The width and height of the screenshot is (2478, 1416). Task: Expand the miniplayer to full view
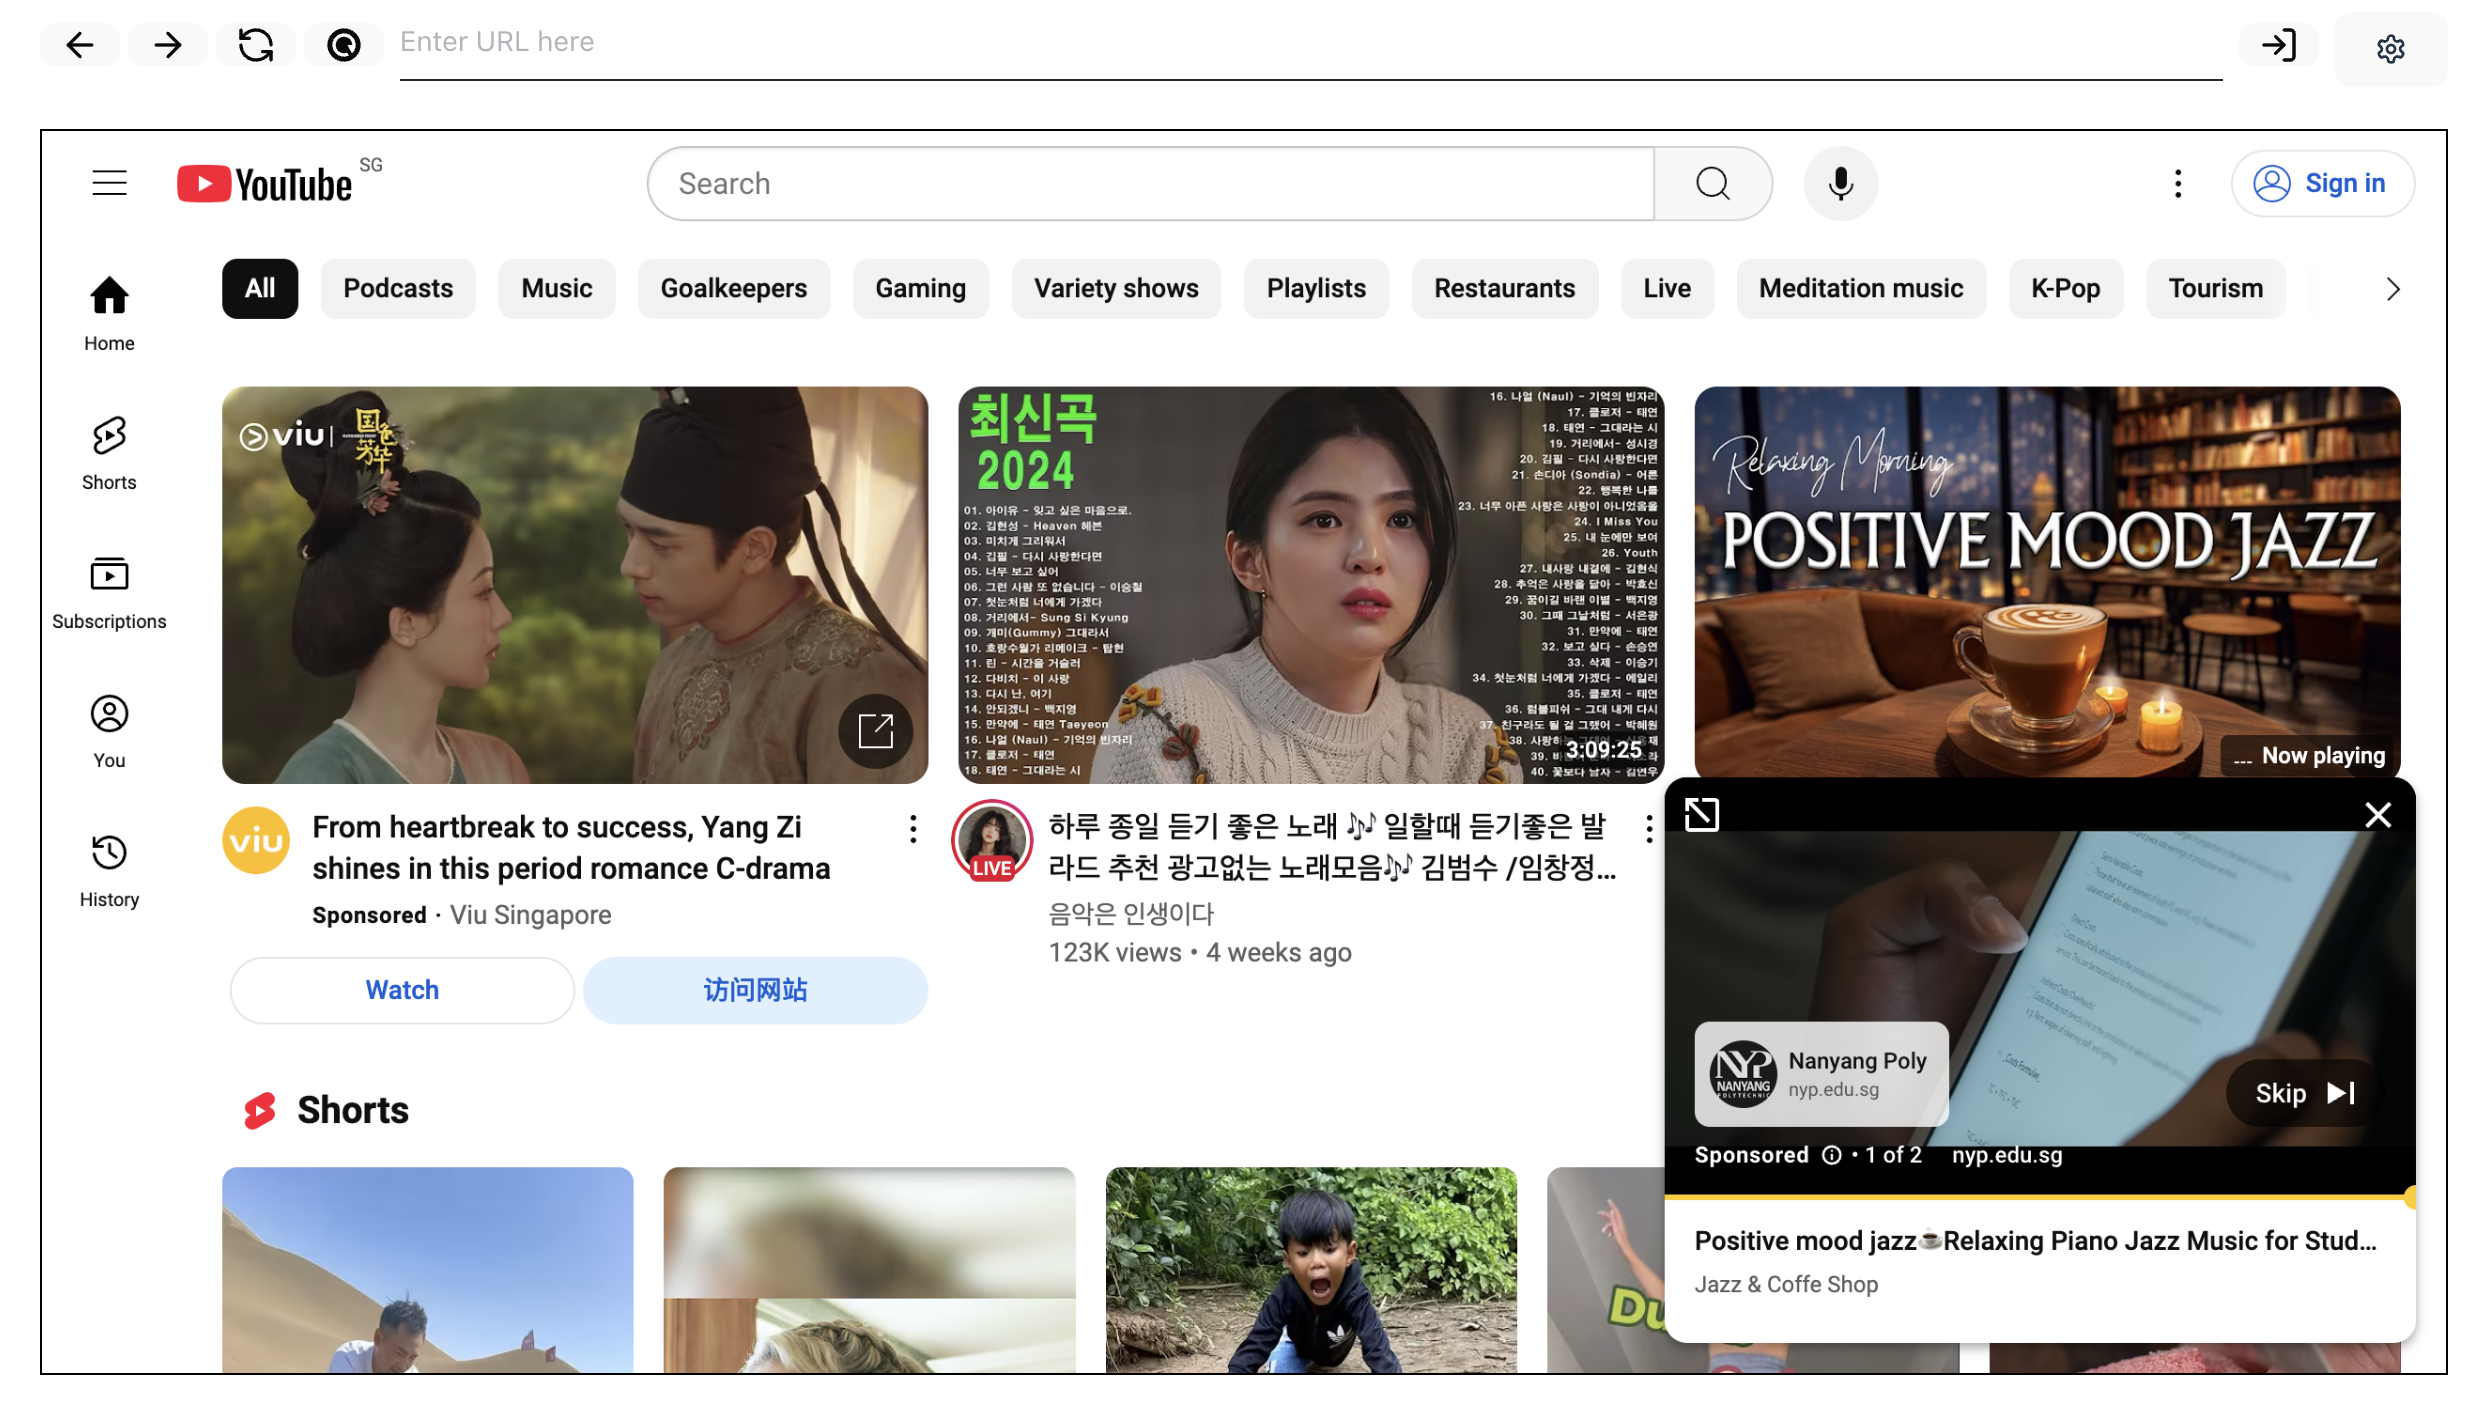click(x=1701, y=815)
